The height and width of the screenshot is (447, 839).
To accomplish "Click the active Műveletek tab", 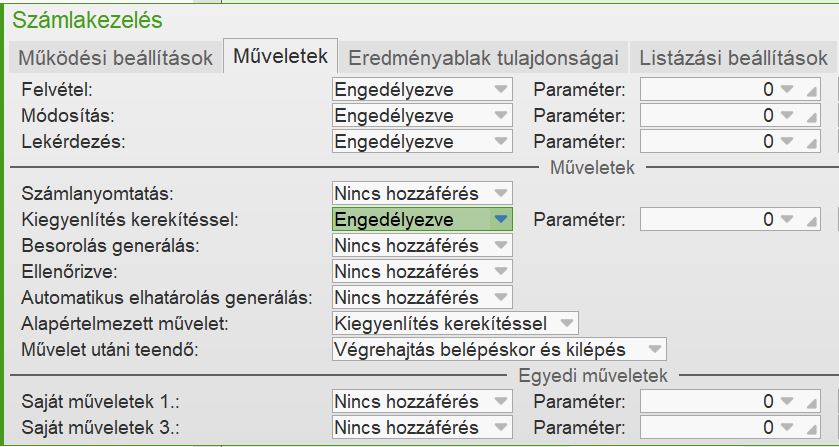I will tap(280, 57).
